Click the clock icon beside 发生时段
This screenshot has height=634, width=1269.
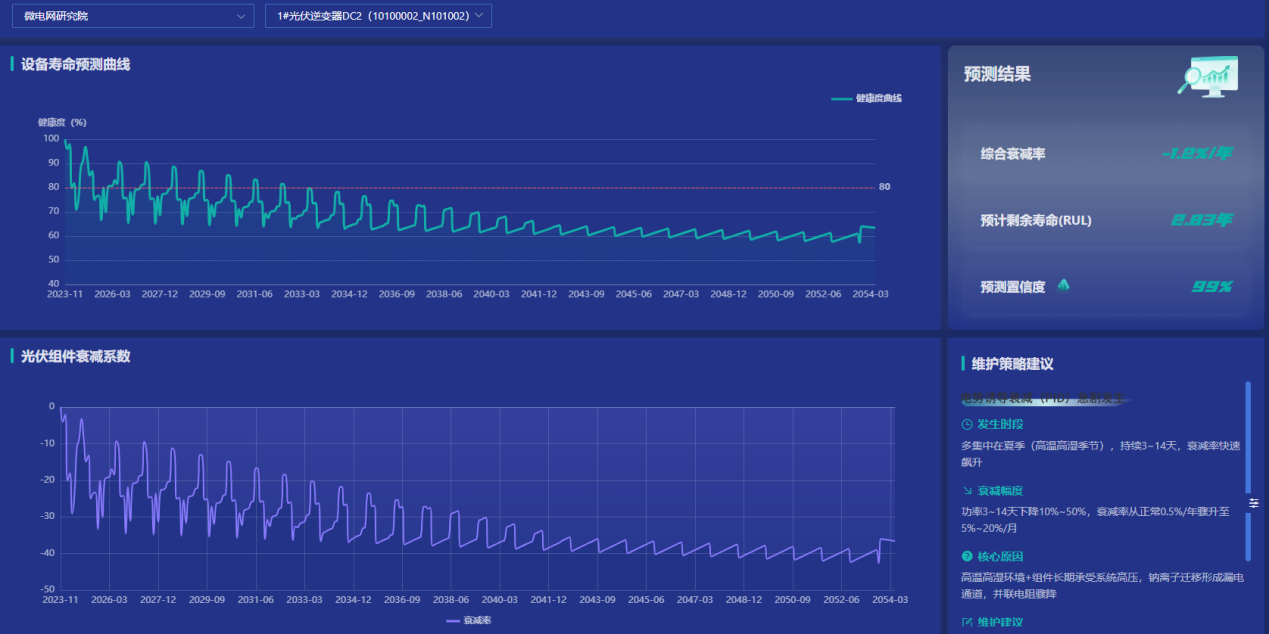point(967,424)
